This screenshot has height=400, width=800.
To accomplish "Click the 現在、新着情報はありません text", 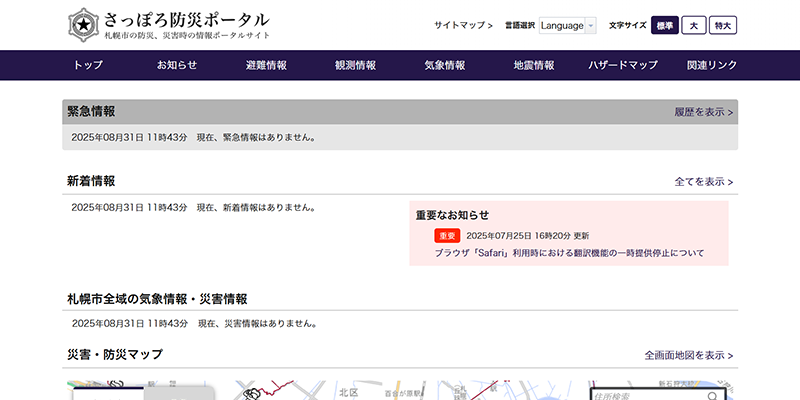I will [256, 207].
